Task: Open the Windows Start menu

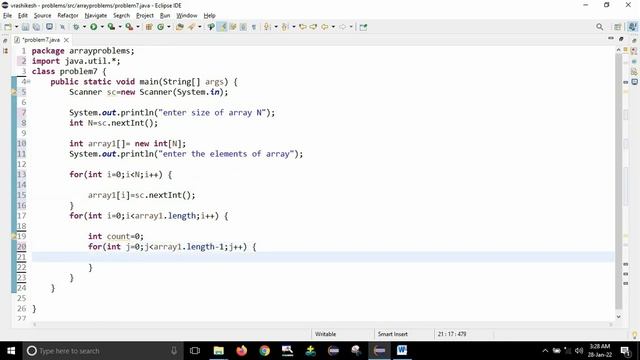Action: coord(11,351)
